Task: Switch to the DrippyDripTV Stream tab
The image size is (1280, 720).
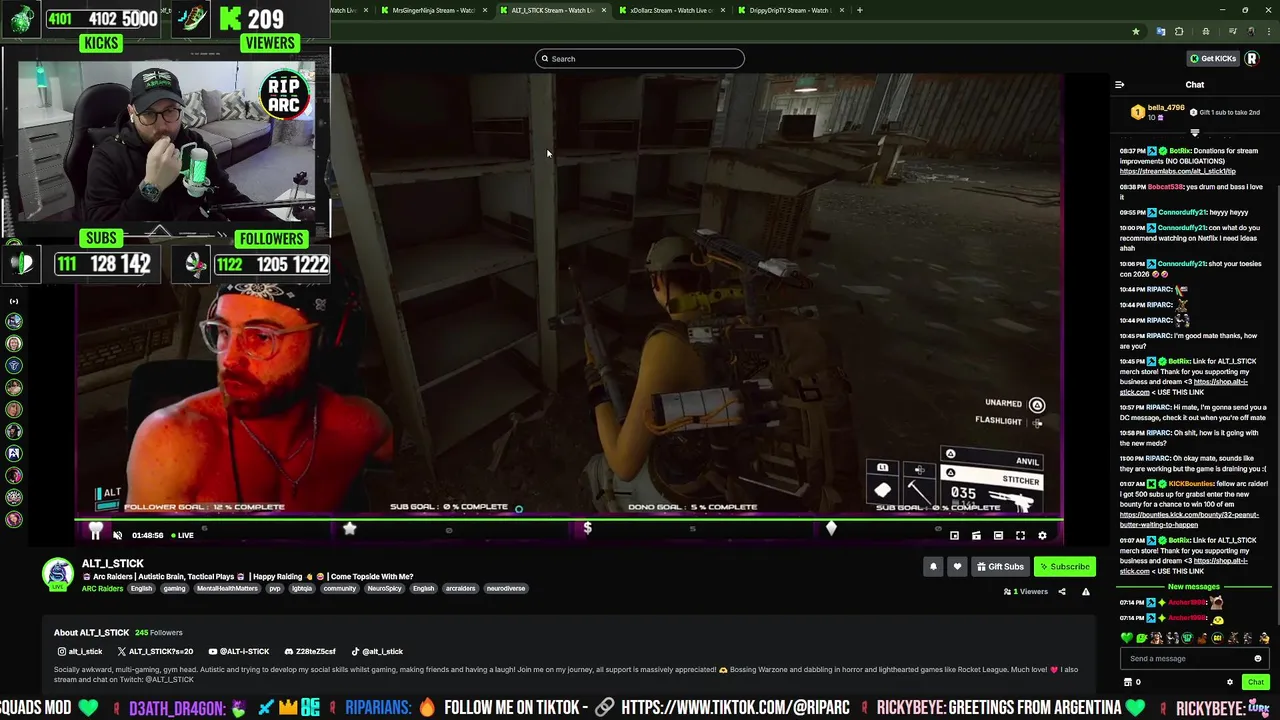Action: 790,10
